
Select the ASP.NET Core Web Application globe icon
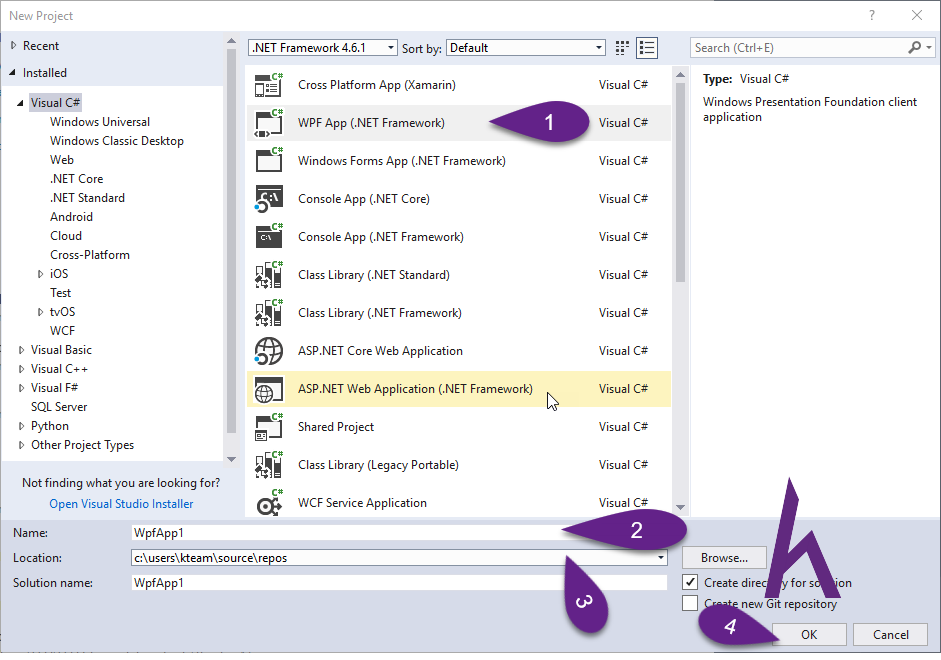click(268, 351)
